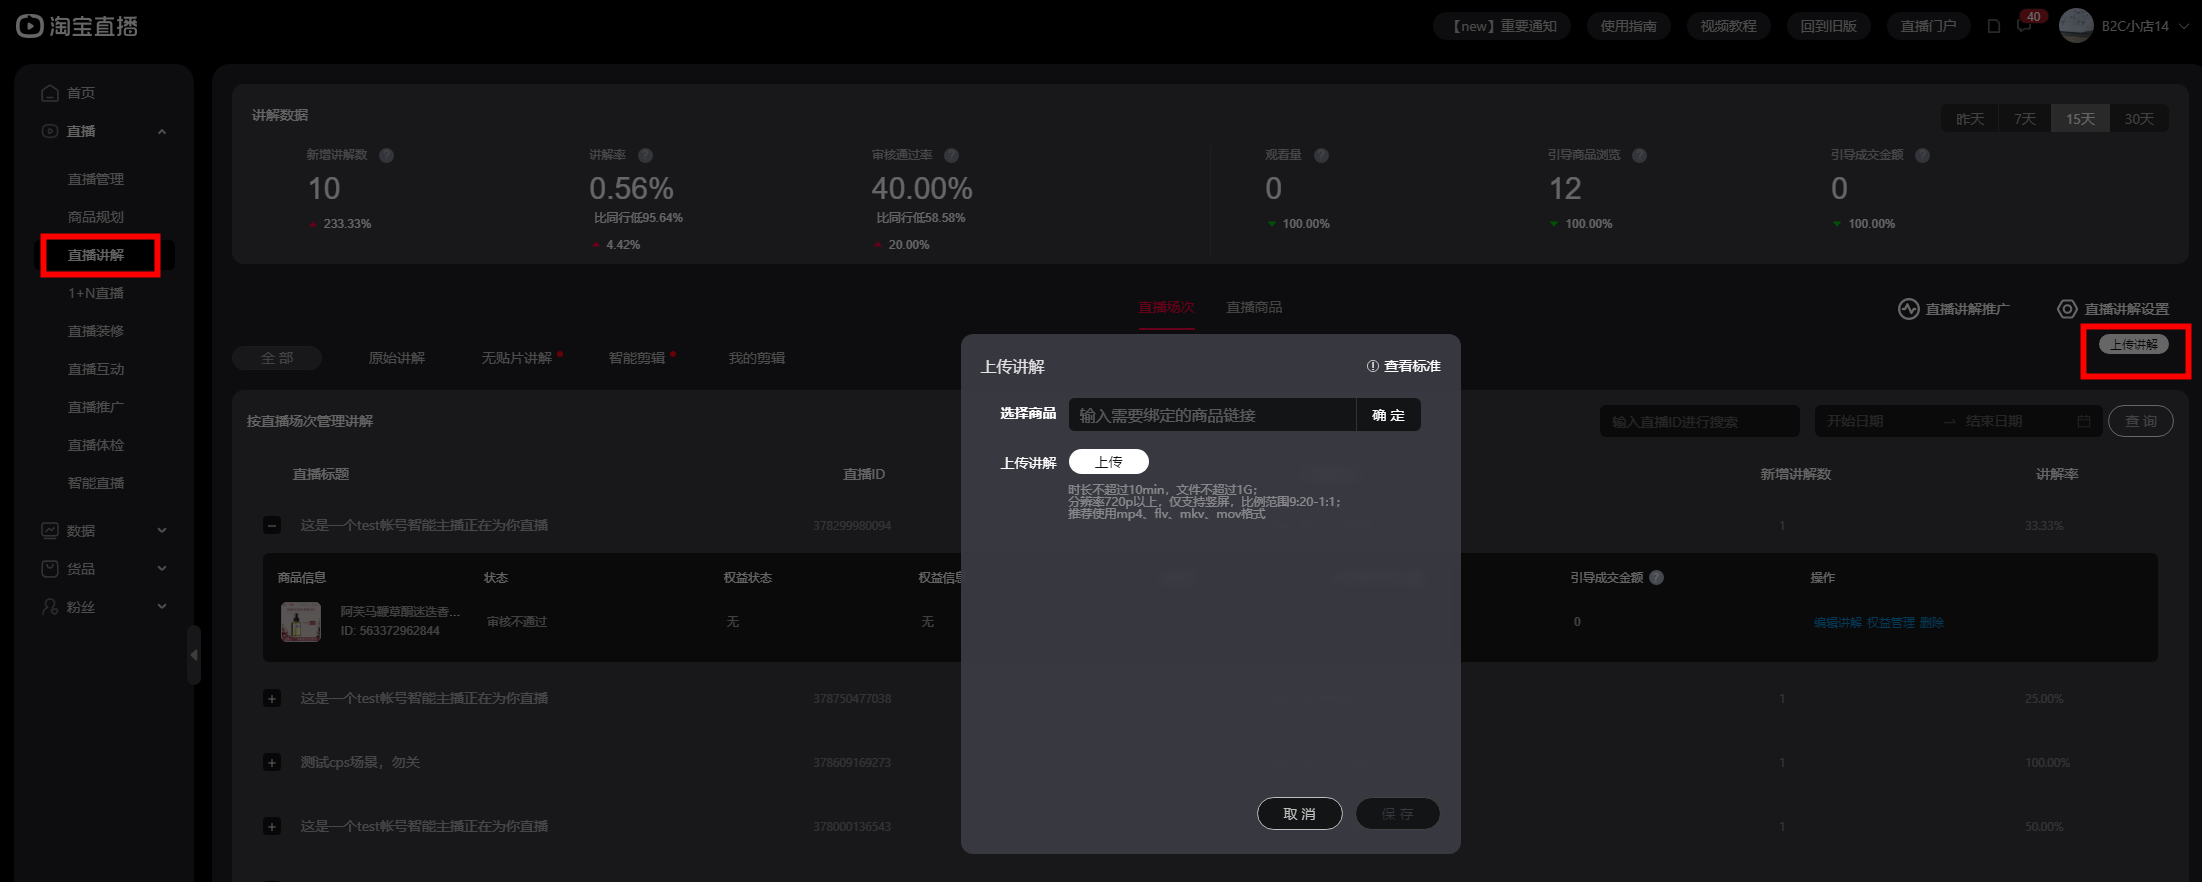Switch to the 直播商品 tab
Screen dimensions: 2202x882
[1254, 307]
